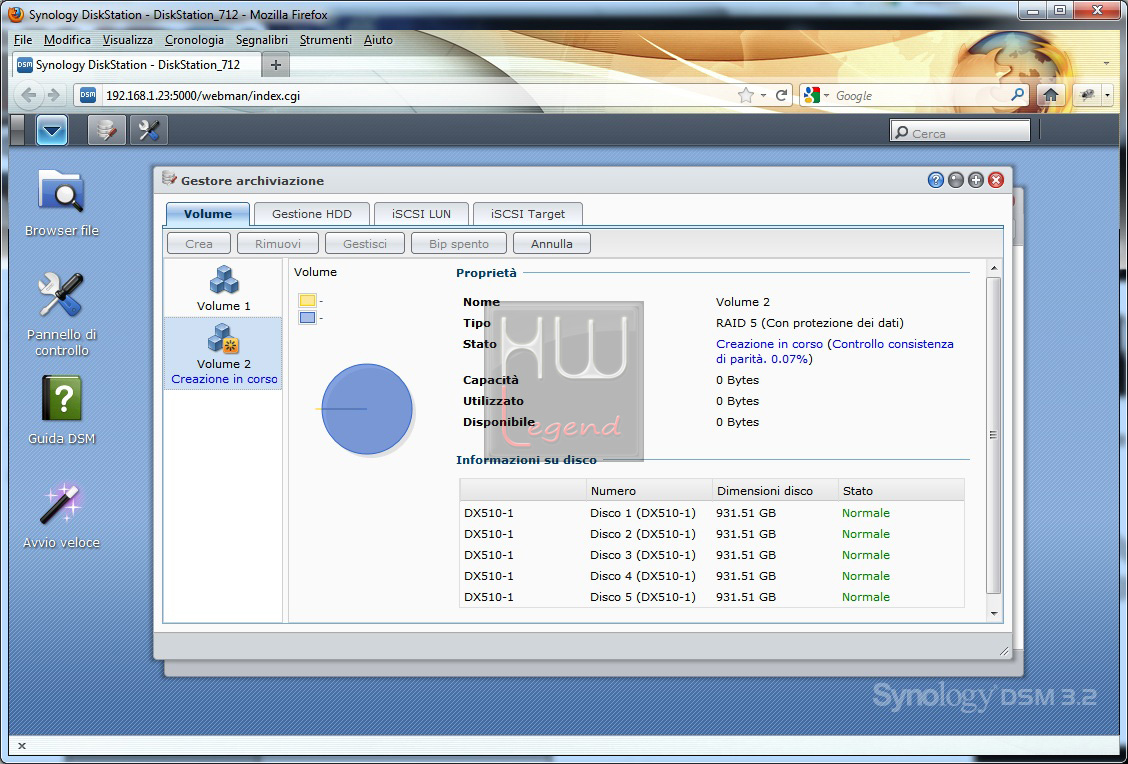Click the storage manager icon in DSM taskbar

pyautogui.click(x=106, y=130)
